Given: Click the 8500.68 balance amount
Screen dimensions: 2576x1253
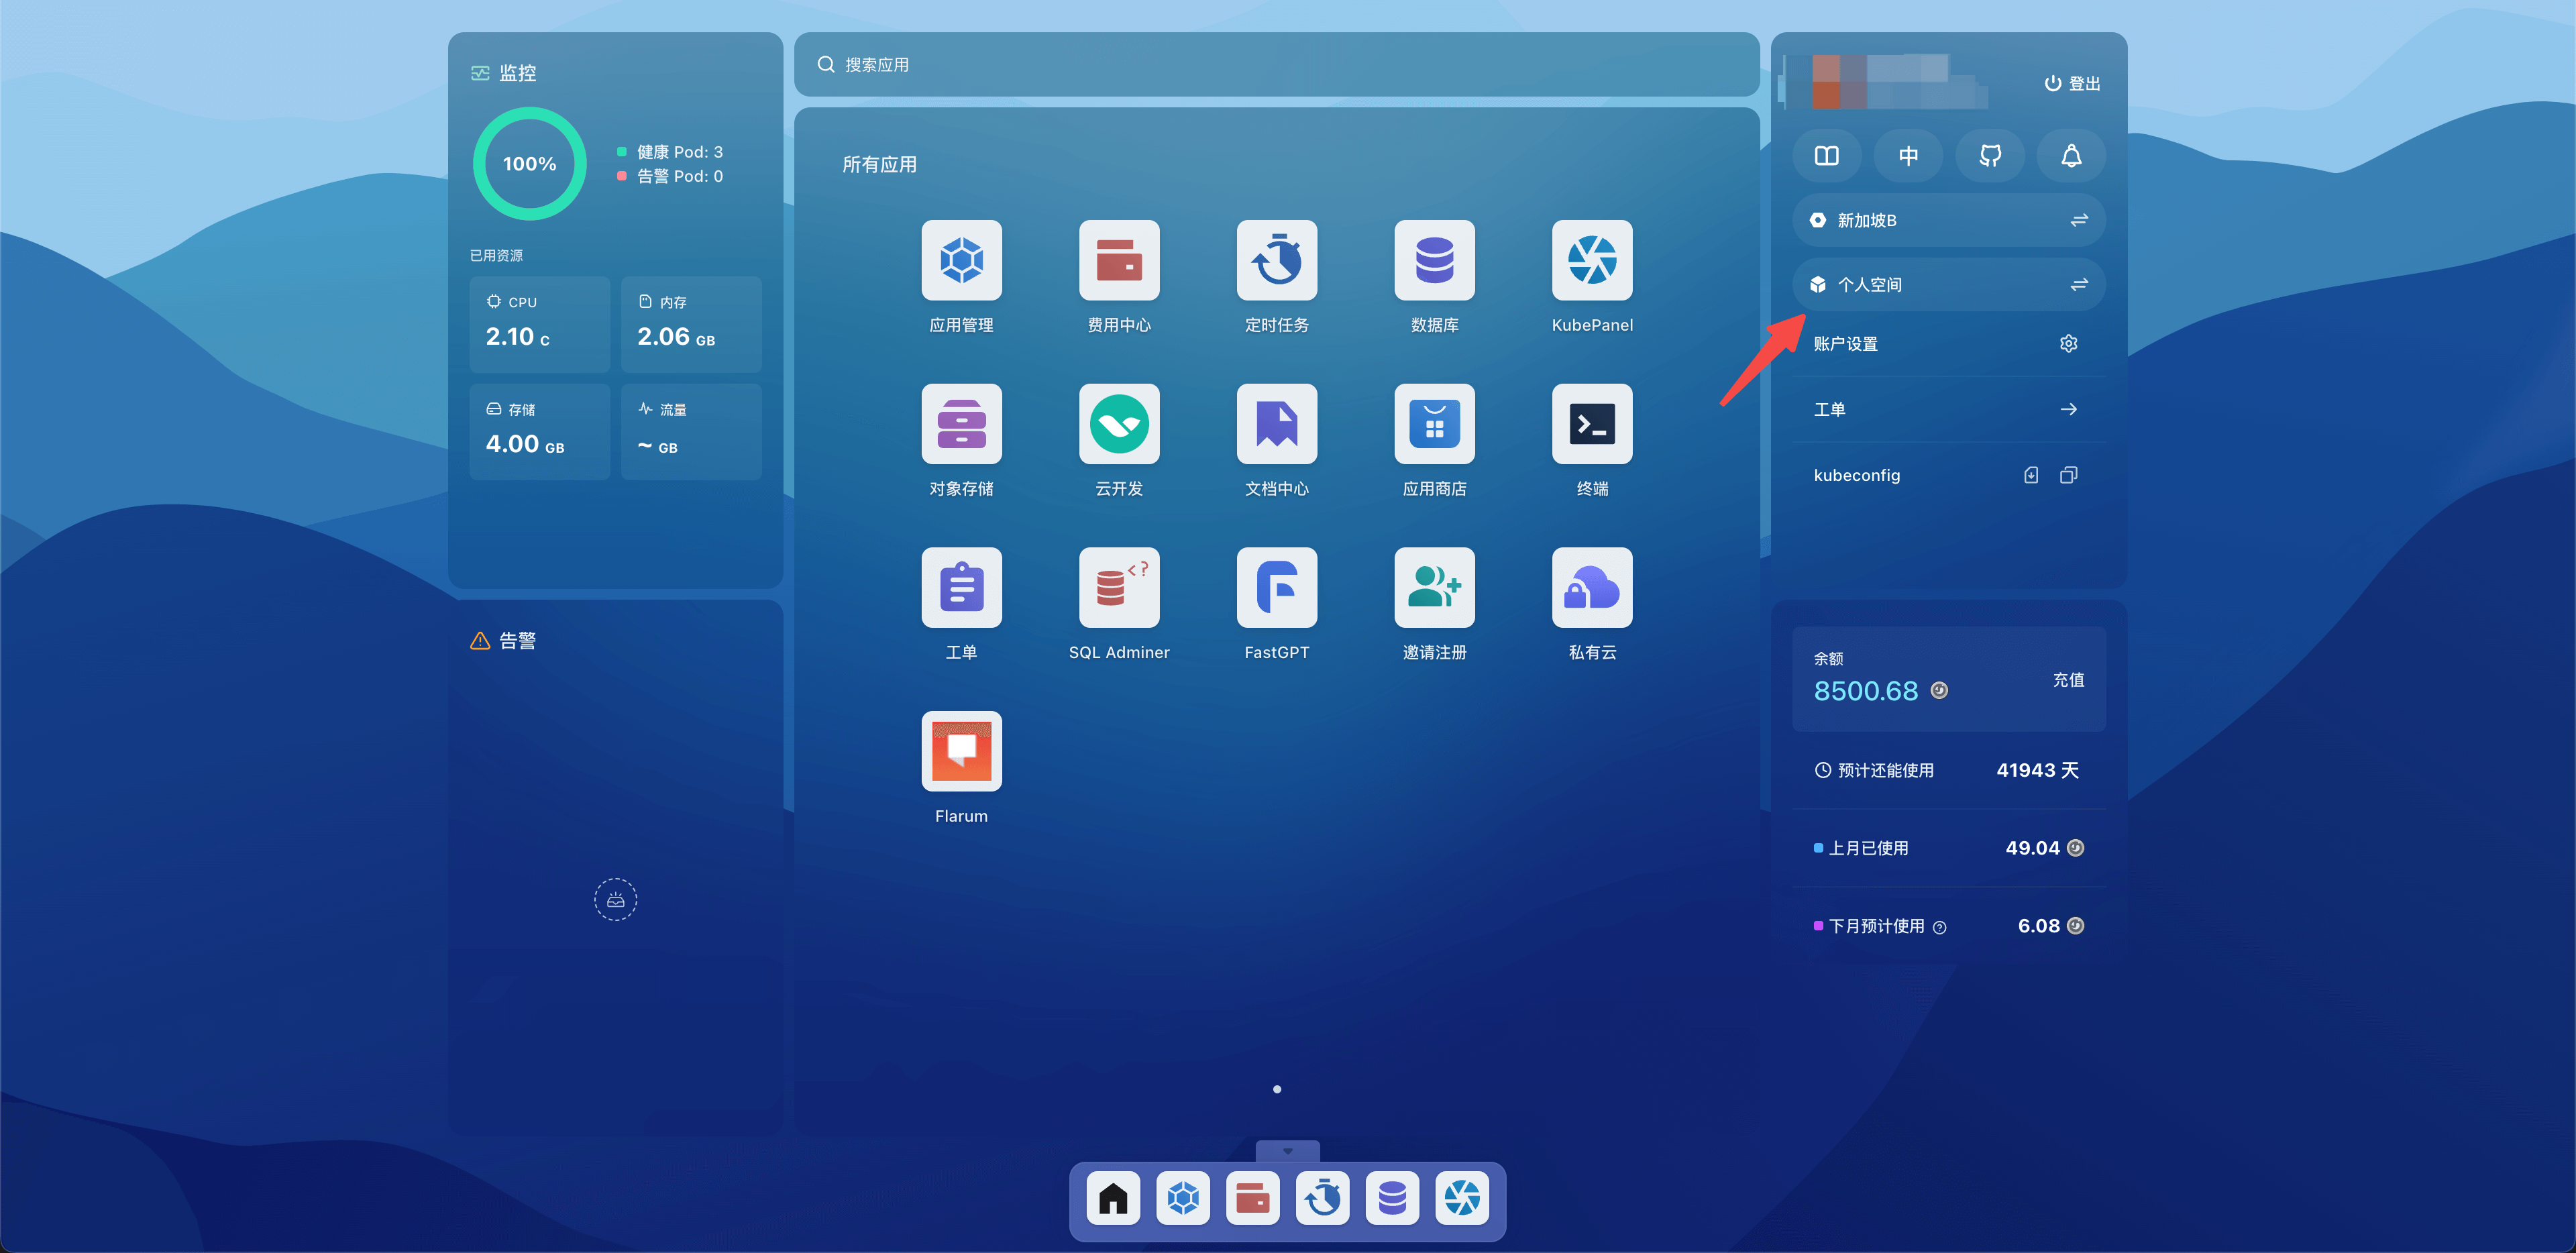Looking at the screenshot, I should pyautogui.click(x=1865, y=691).
